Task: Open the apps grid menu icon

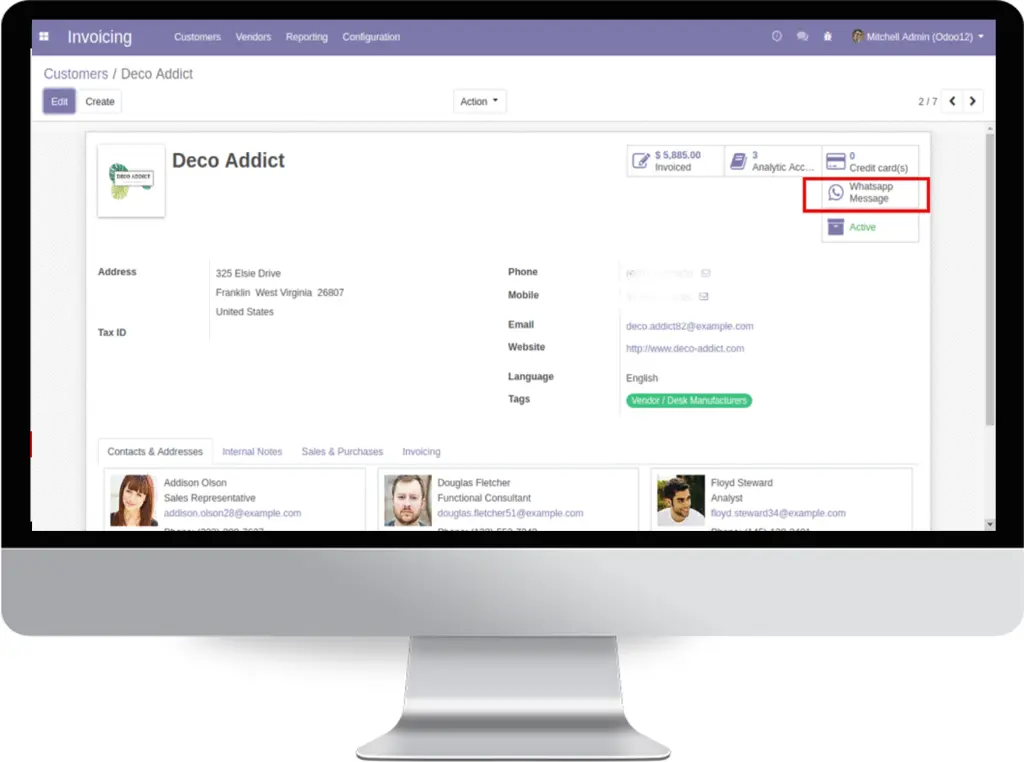Action: pos(44,37)
